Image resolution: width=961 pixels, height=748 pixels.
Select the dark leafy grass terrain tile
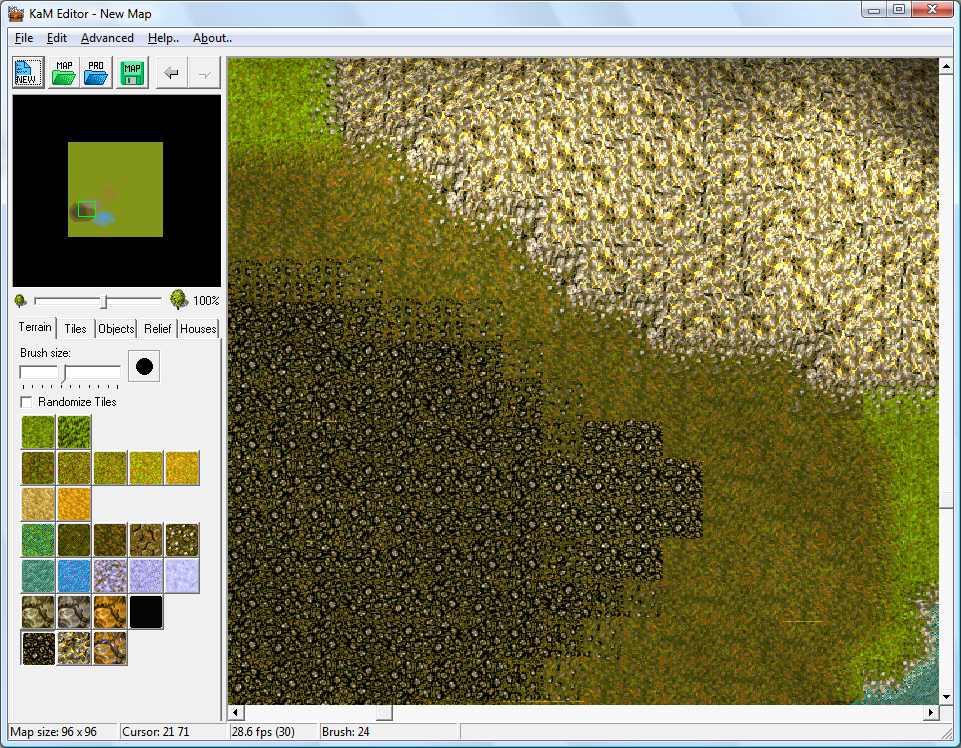pos(74,432)
